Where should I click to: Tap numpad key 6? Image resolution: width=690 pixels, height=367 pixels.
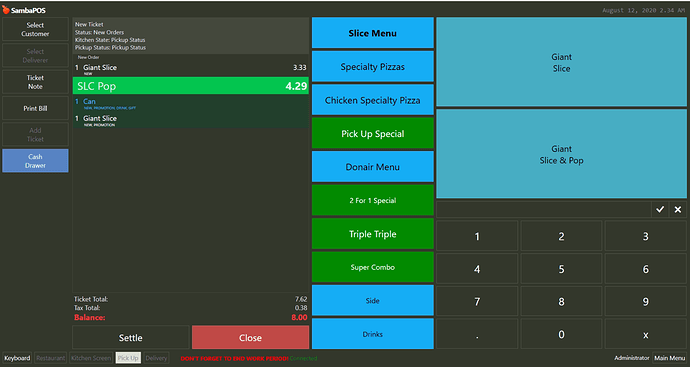coord(646,269)
